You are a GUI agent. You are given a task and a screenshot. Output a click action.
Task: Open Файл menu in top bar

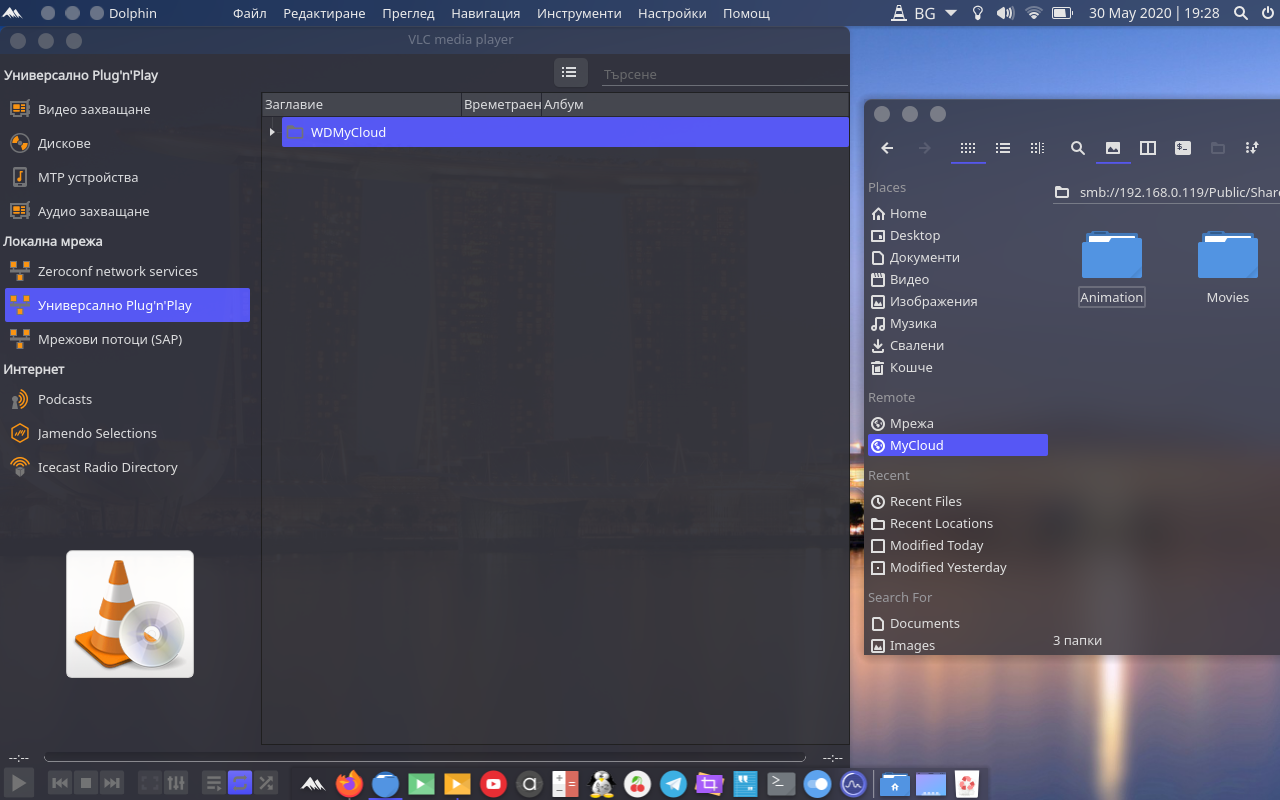(x=249, y=13)
